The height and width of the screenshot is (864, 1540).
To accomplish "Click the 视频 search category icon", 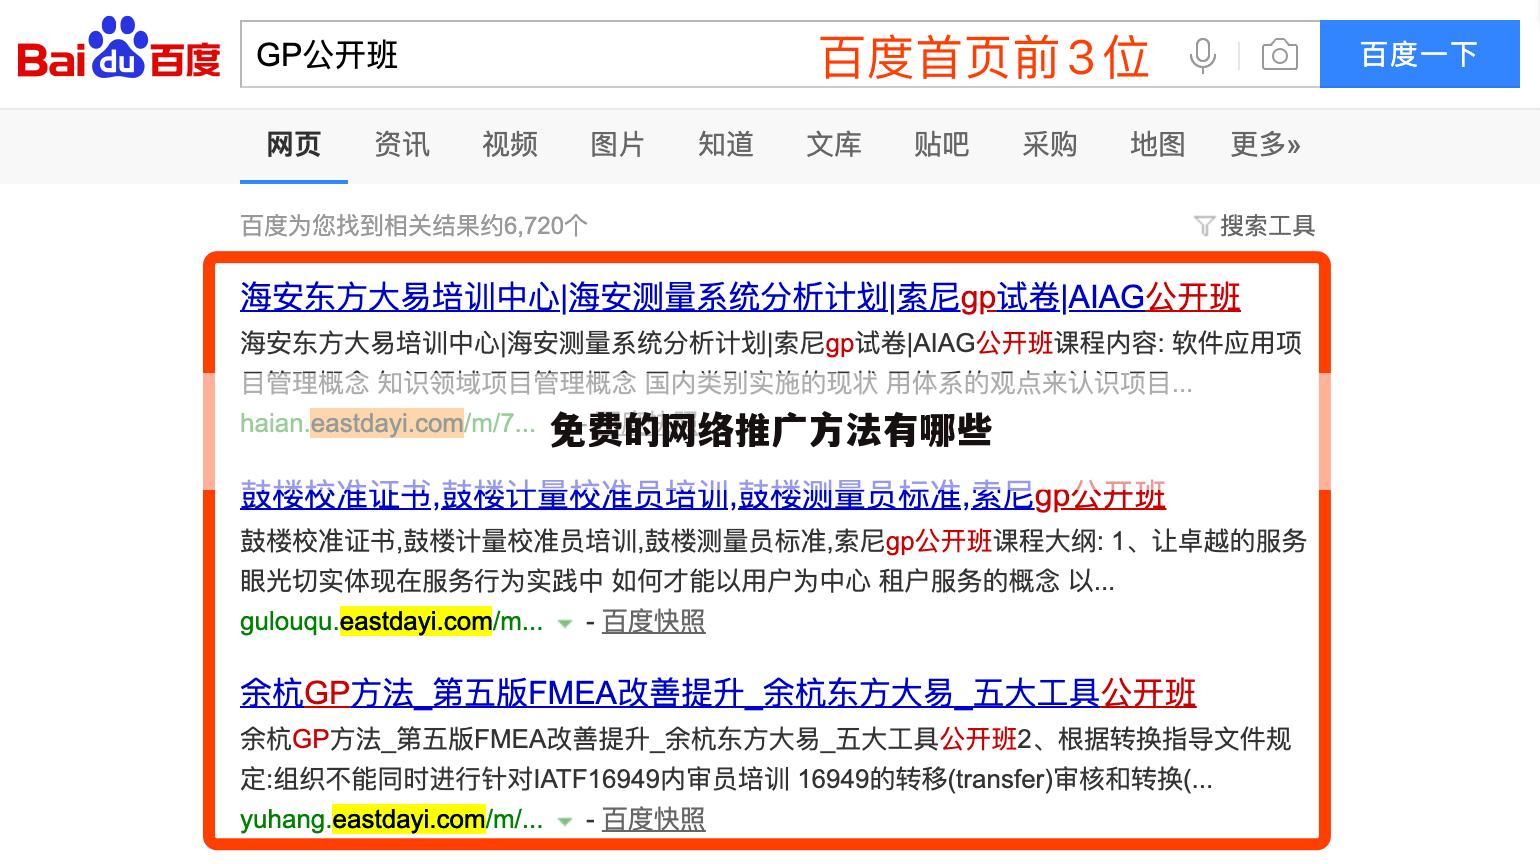I will click(x=510, y=145).
